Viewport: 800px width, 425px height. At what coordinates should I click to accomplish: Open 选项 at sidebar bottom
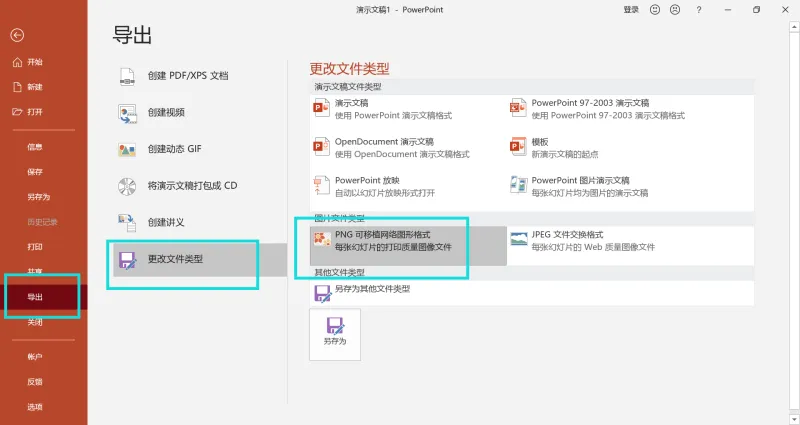tap(35, 407)
